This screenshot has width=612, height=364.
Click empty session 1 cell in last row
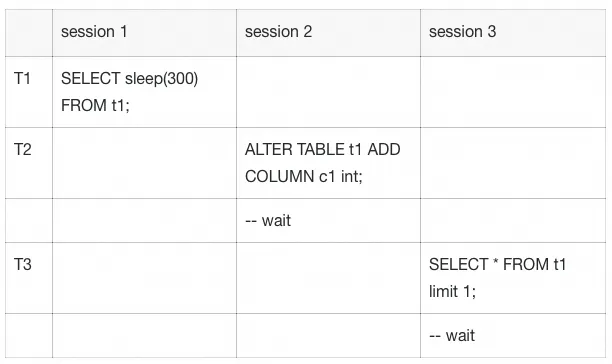(144, 336)
